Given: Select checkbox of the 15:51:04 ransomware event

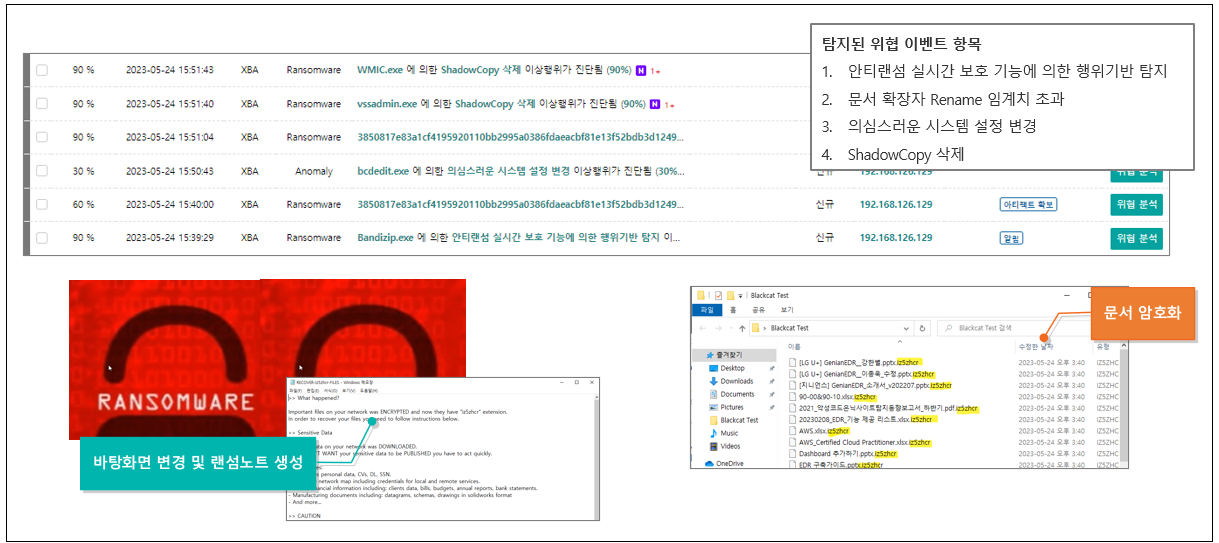Looking at the screenshot, I should pyautogui.click(x=42, y=137).
